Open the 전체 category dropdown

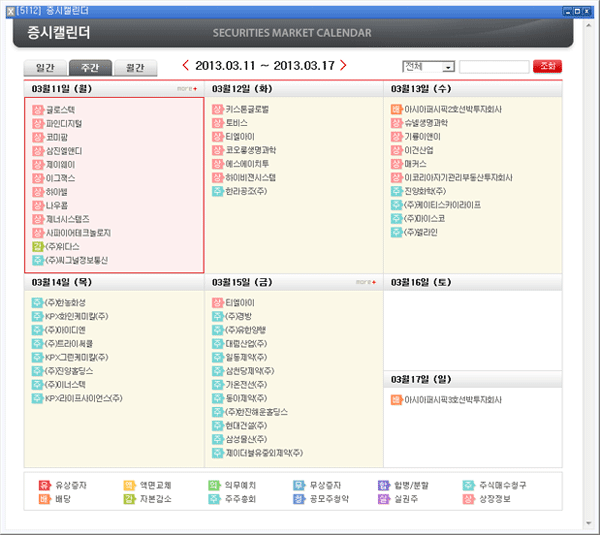[x=448, y=67]
